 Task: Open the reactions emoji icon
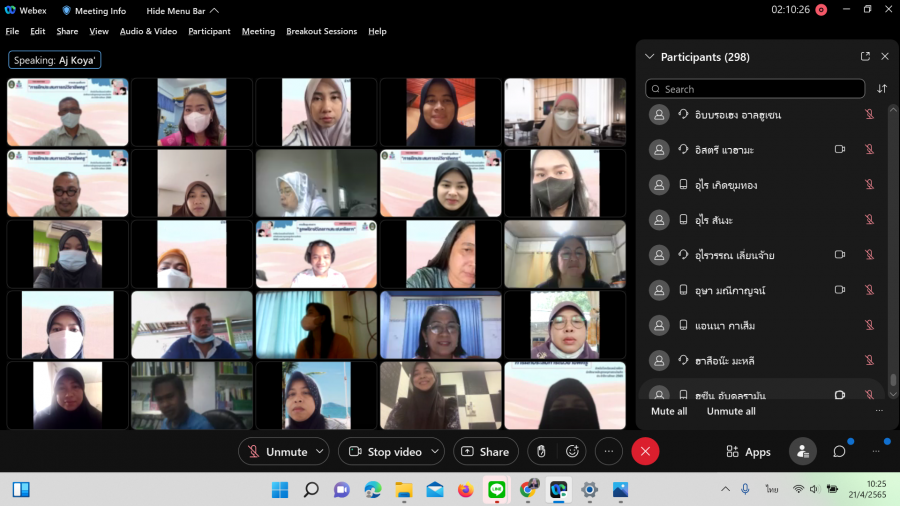pyautogui.click(x=572, y=452)
